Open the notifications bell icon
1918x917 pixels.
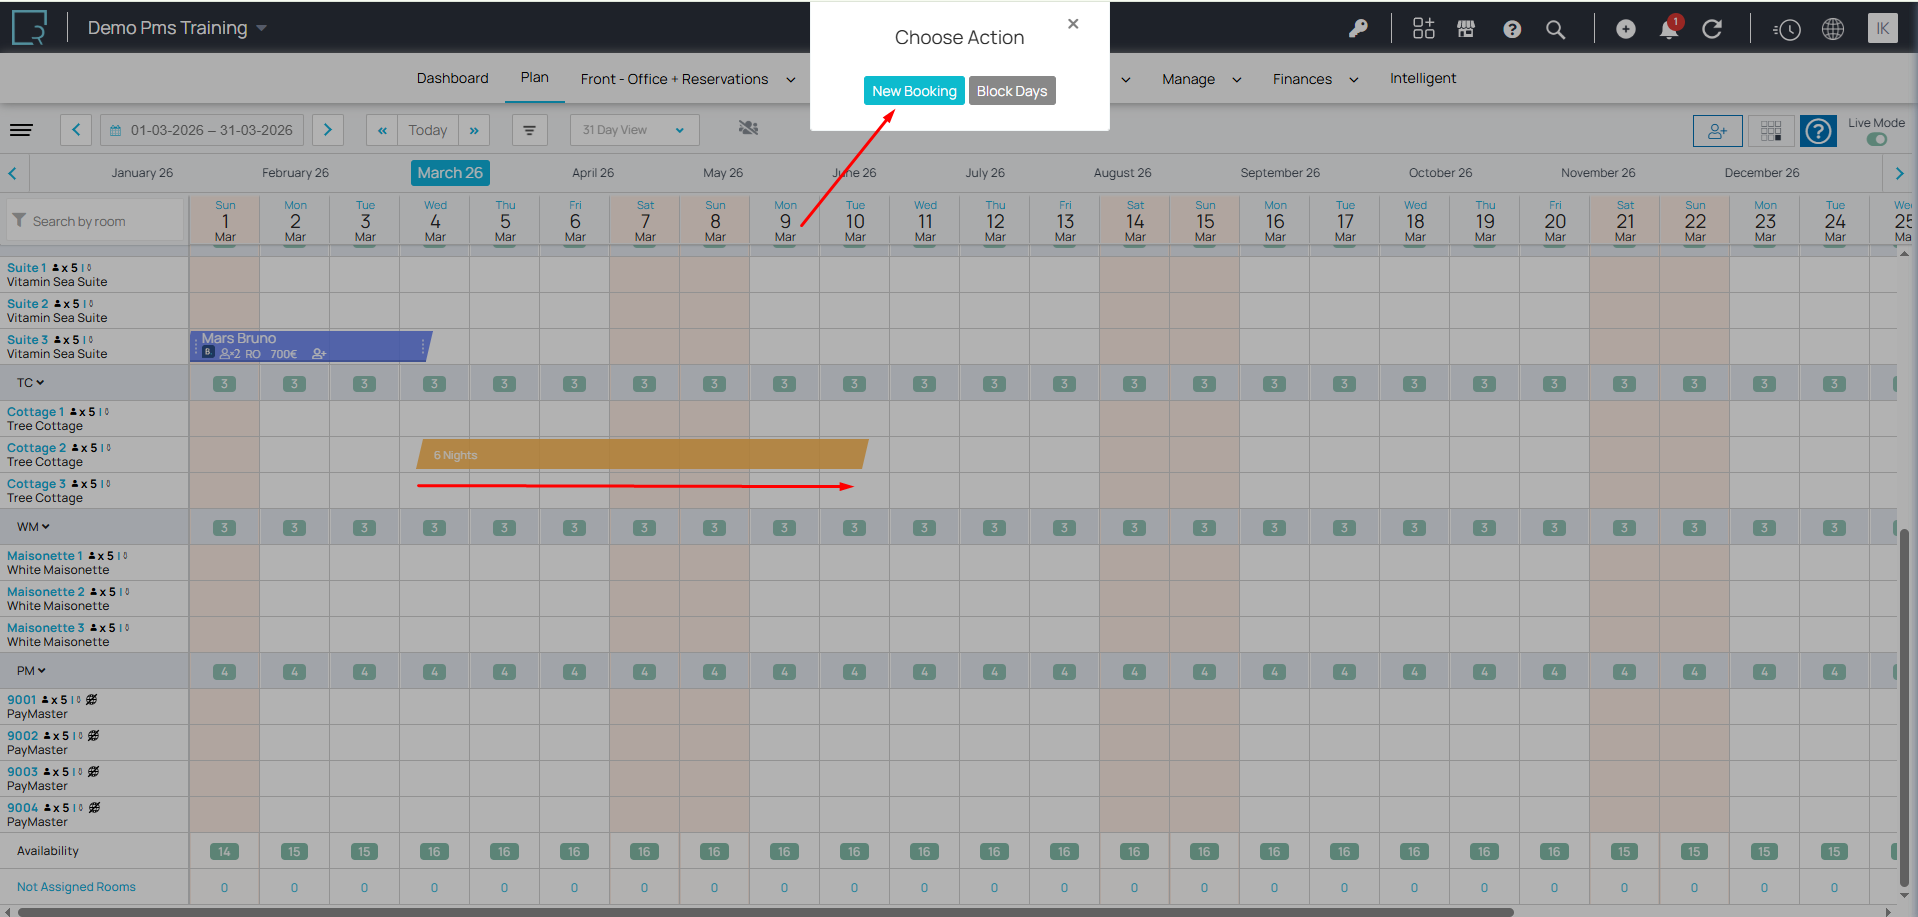click(x=1668, y=30)
